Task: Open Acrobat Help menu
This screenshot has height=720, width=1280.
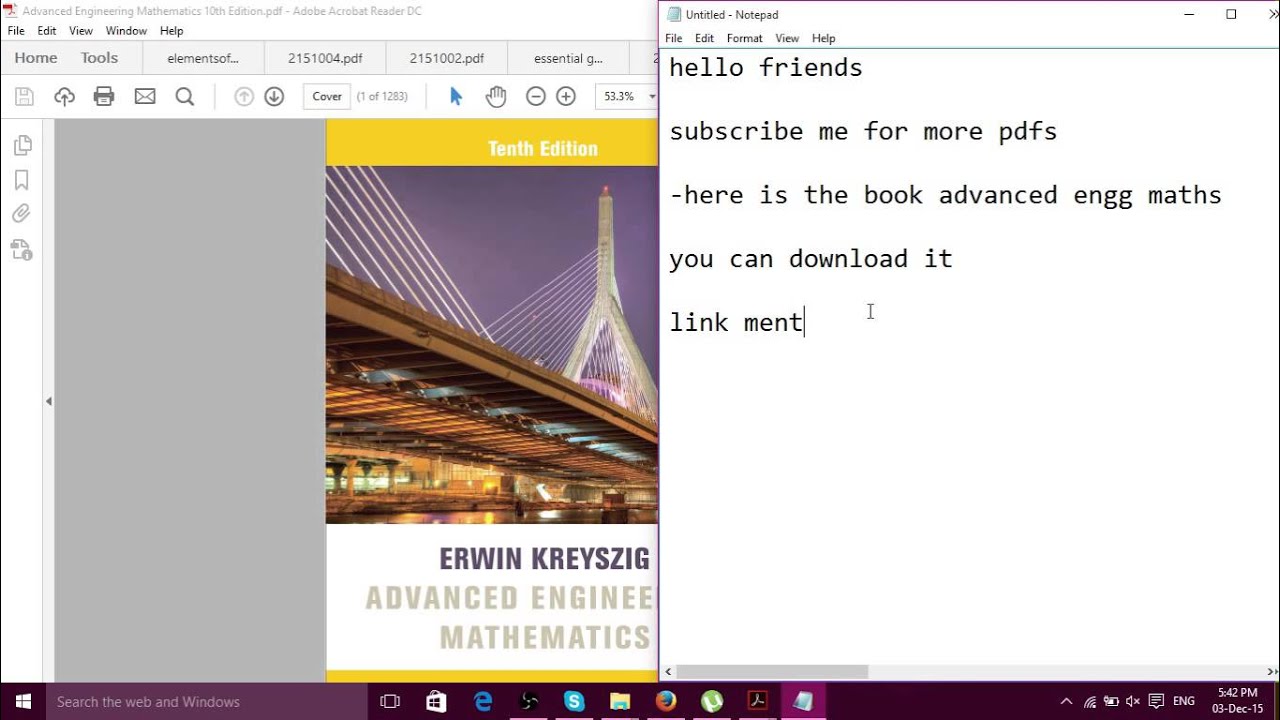Action: point(171,31)
